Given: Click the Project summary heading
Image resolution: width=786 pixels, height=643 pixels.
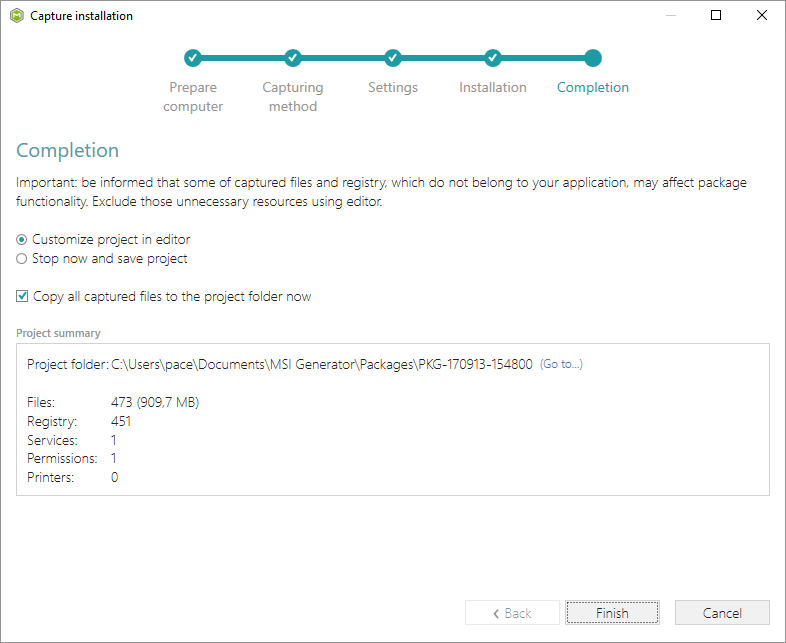Looking at the screenshot, I should point(58,333).
